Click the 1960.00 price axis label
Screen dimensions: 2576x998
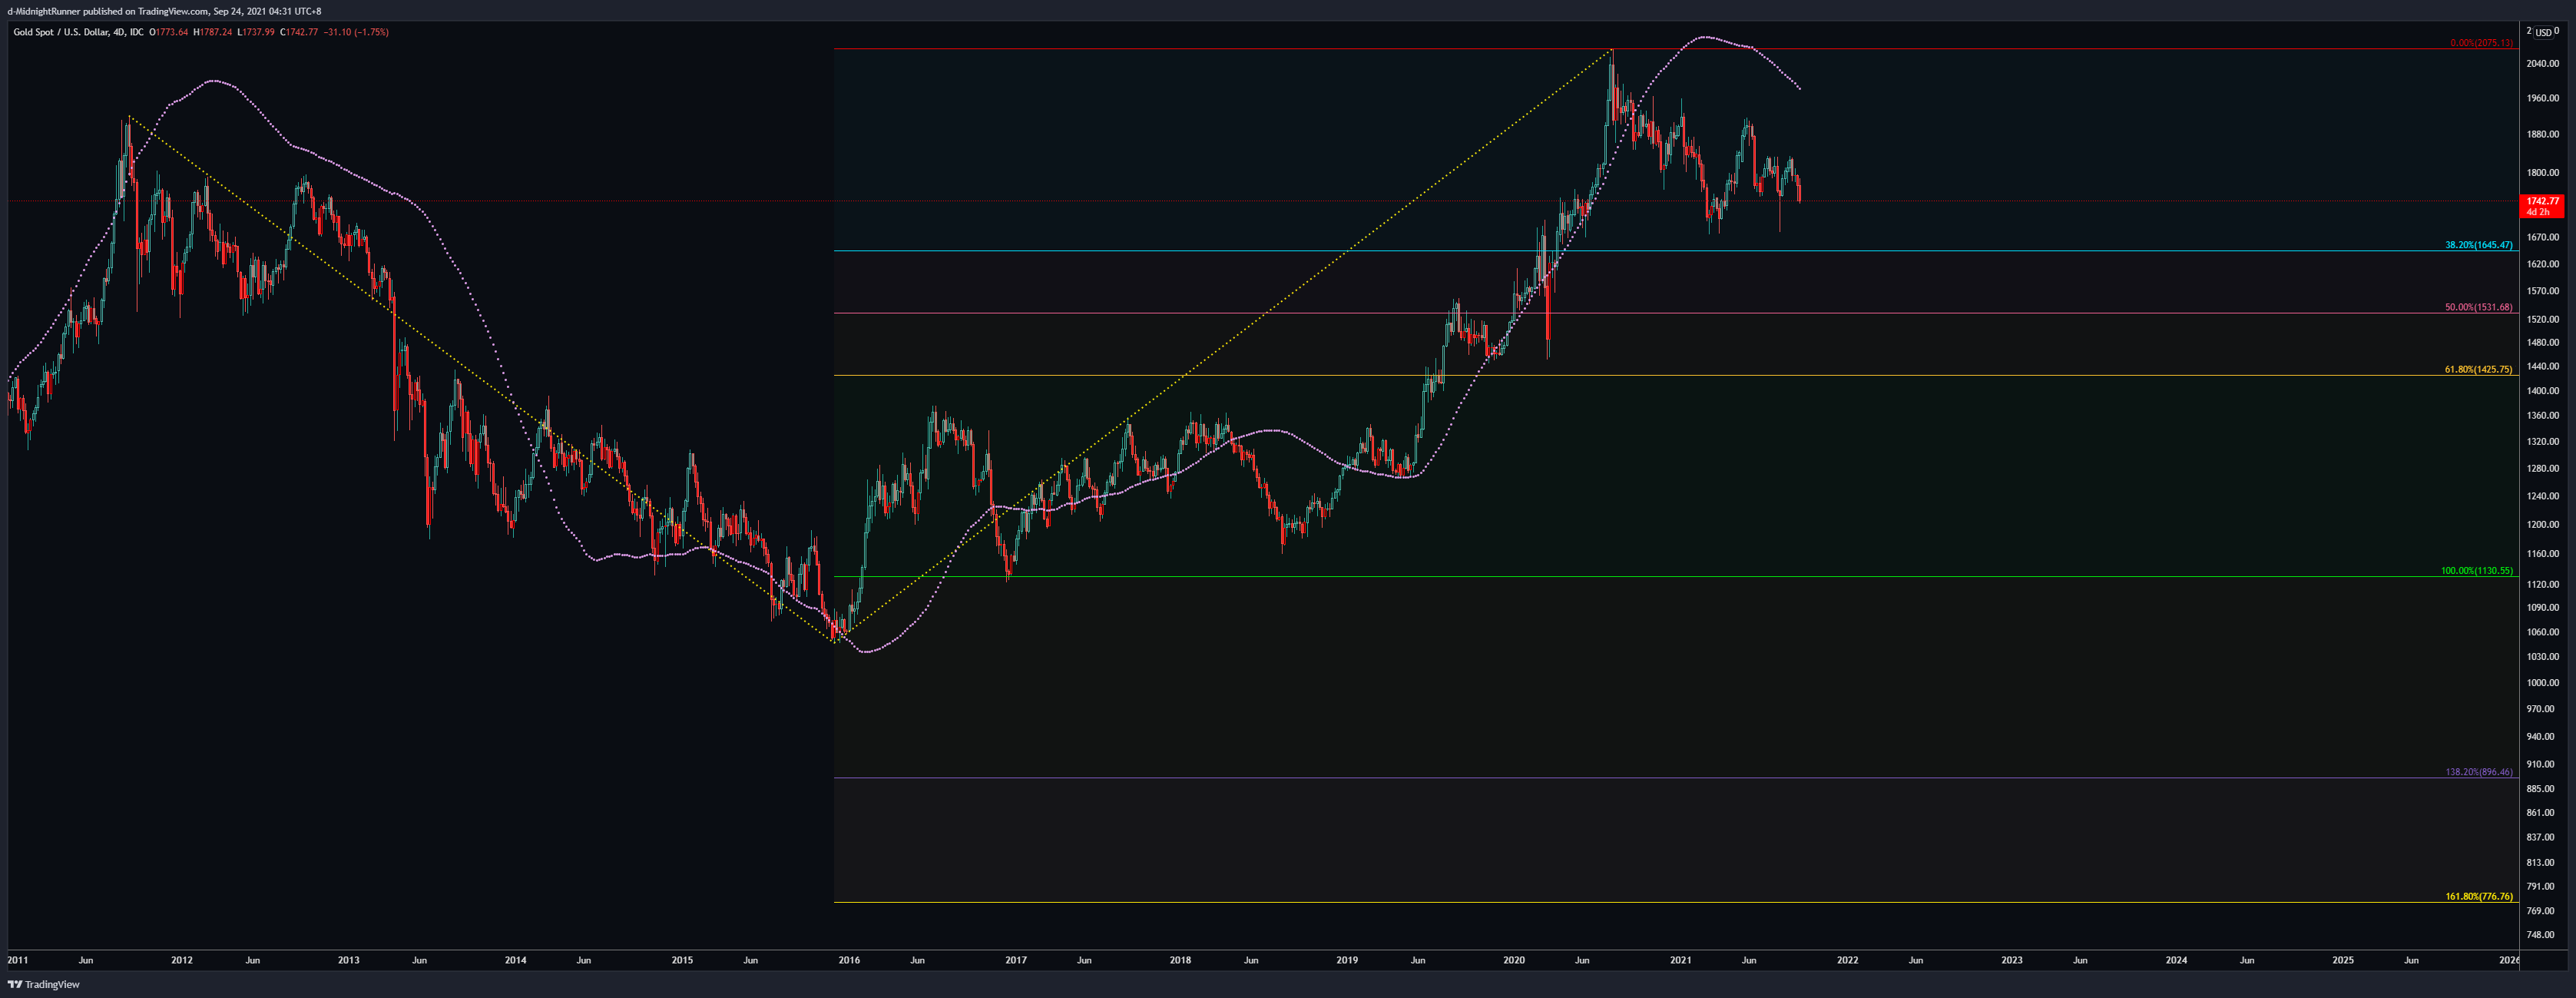point(2543,98)
